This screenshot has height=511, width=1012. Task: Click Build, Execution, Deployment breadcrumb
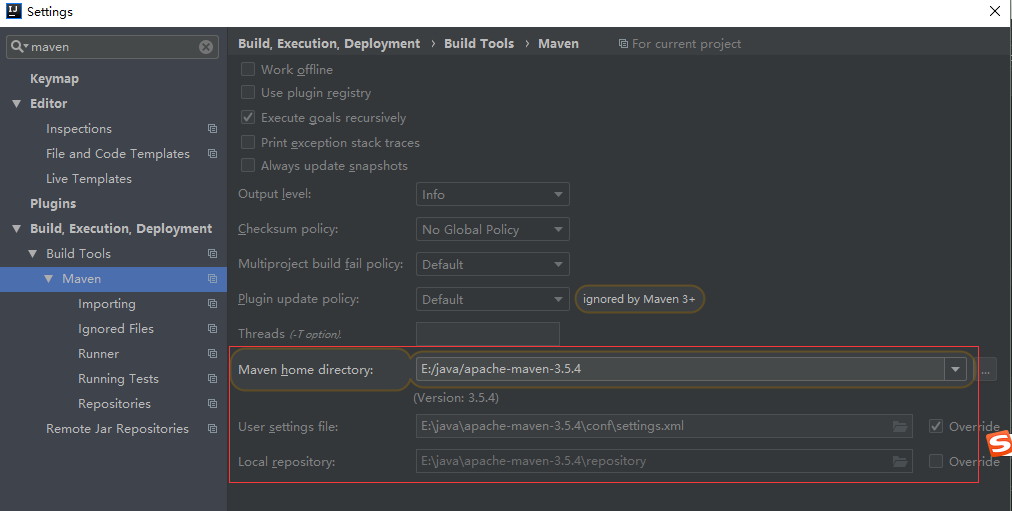click(x=329, y=43)
